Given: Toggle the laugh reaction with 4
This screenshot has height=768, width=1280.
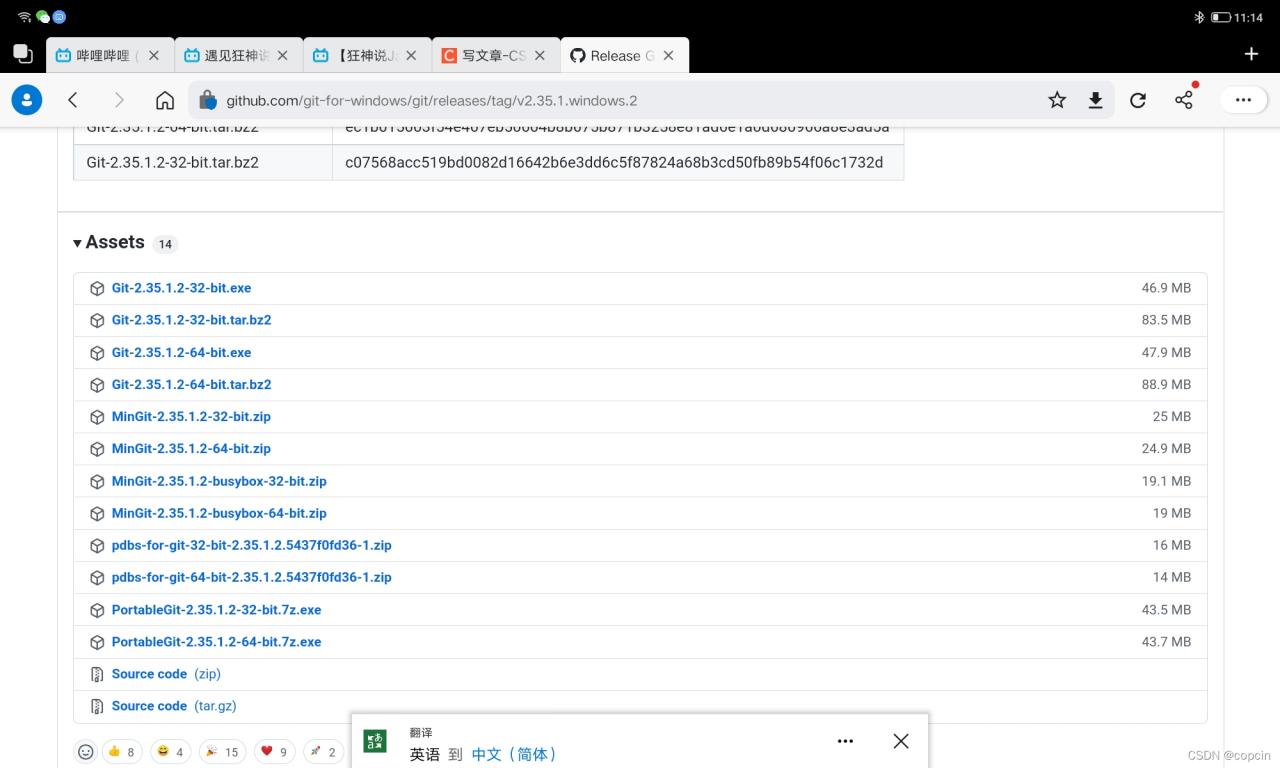Looking at the screenshot, I should [170, 752].
